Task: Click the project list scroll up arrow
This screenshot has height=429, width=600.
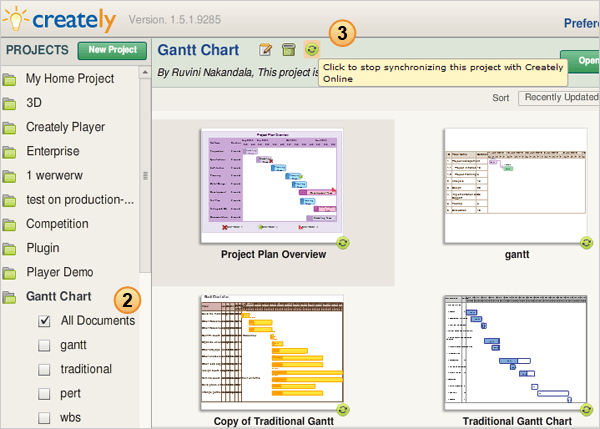Action: 145,72
